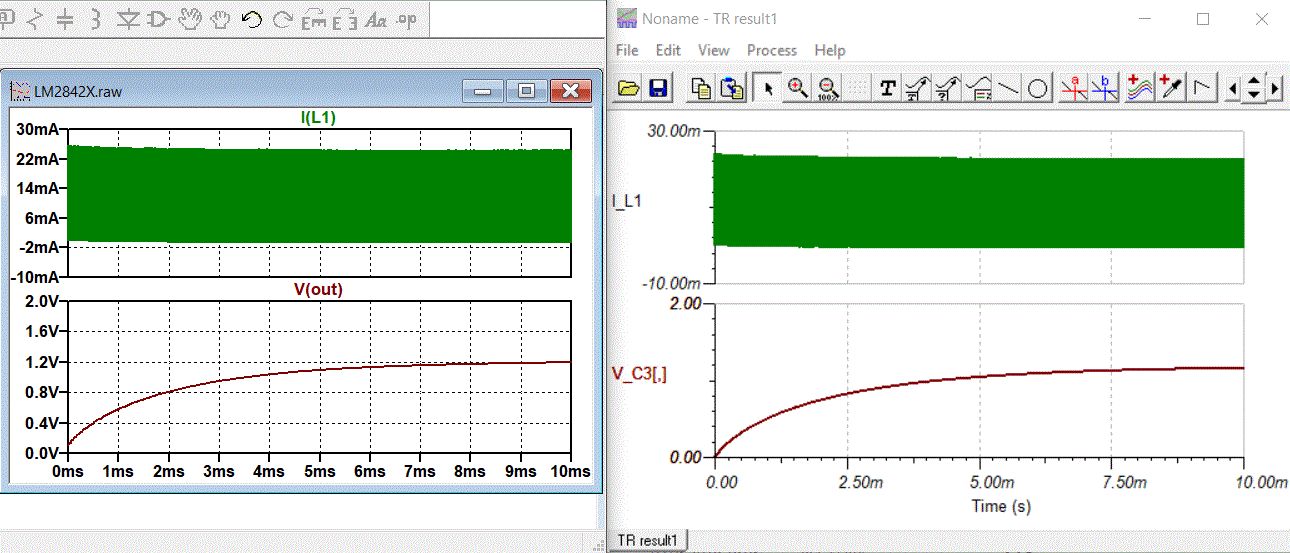Minimize the LM2842X.raw waveform window
1290x553 pixels.
(x=484, y=91)
